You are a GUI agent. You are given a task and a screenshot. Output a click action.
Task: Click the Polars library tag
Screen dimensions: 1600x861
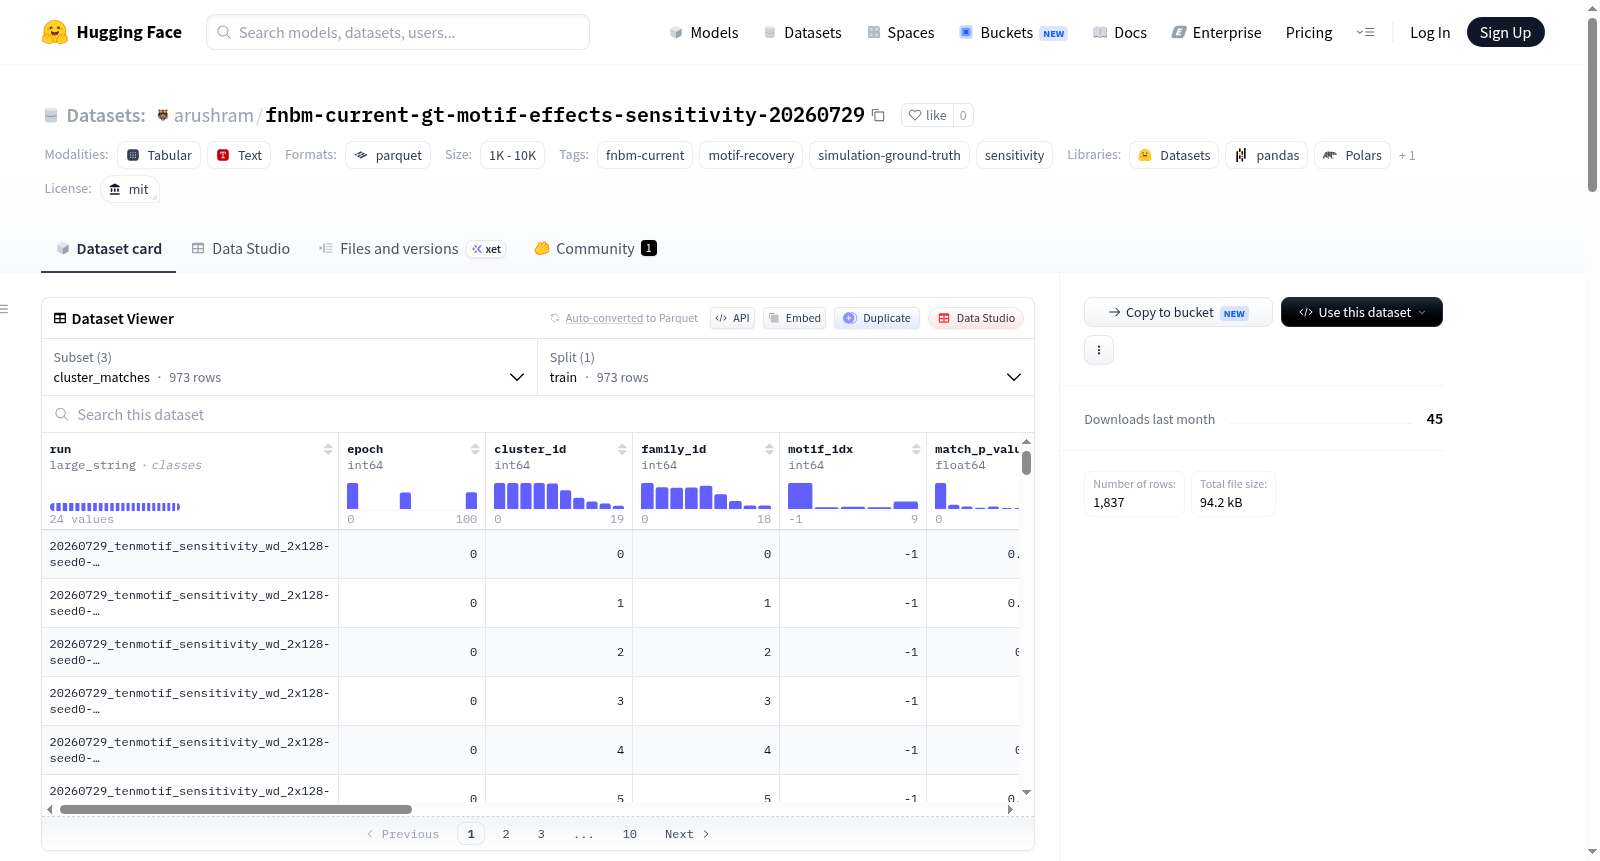point(1352,155)
